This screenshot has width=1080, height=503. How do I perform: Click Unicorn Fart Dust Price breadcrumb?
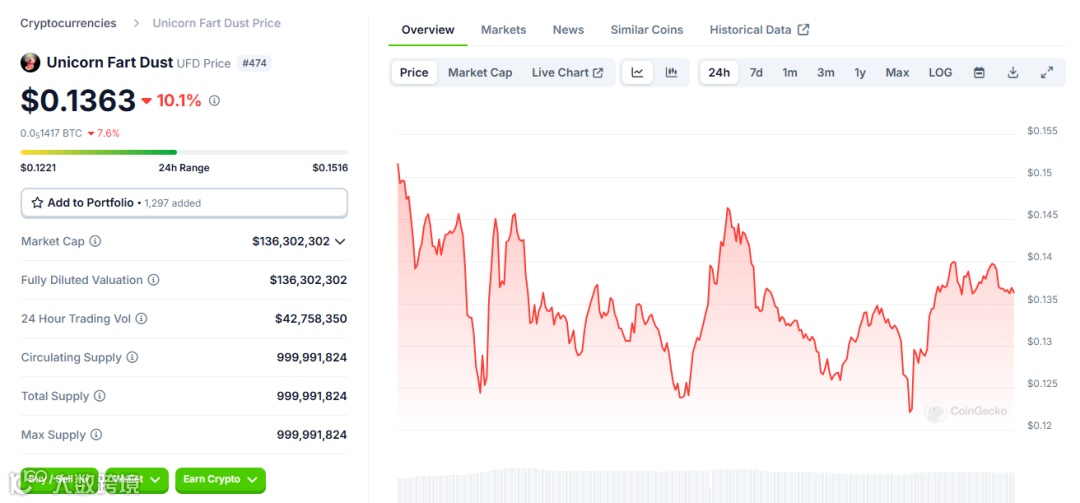[x=216, y=23]
